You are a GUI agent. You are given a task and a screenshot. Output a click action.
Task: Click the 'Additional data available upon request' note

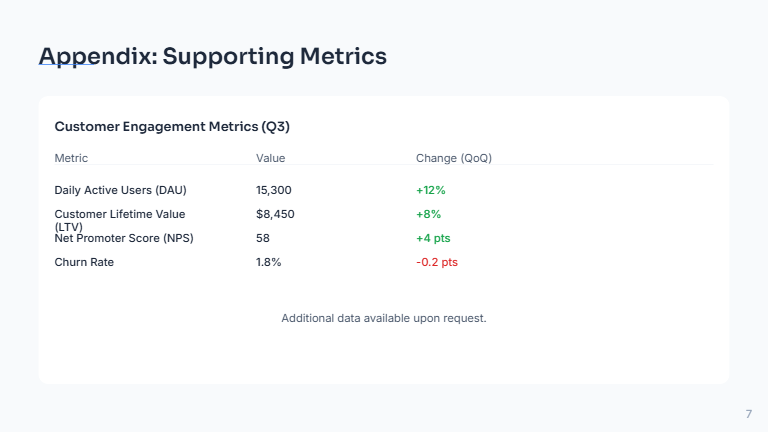pyautogui.click(x=383, y=318)
